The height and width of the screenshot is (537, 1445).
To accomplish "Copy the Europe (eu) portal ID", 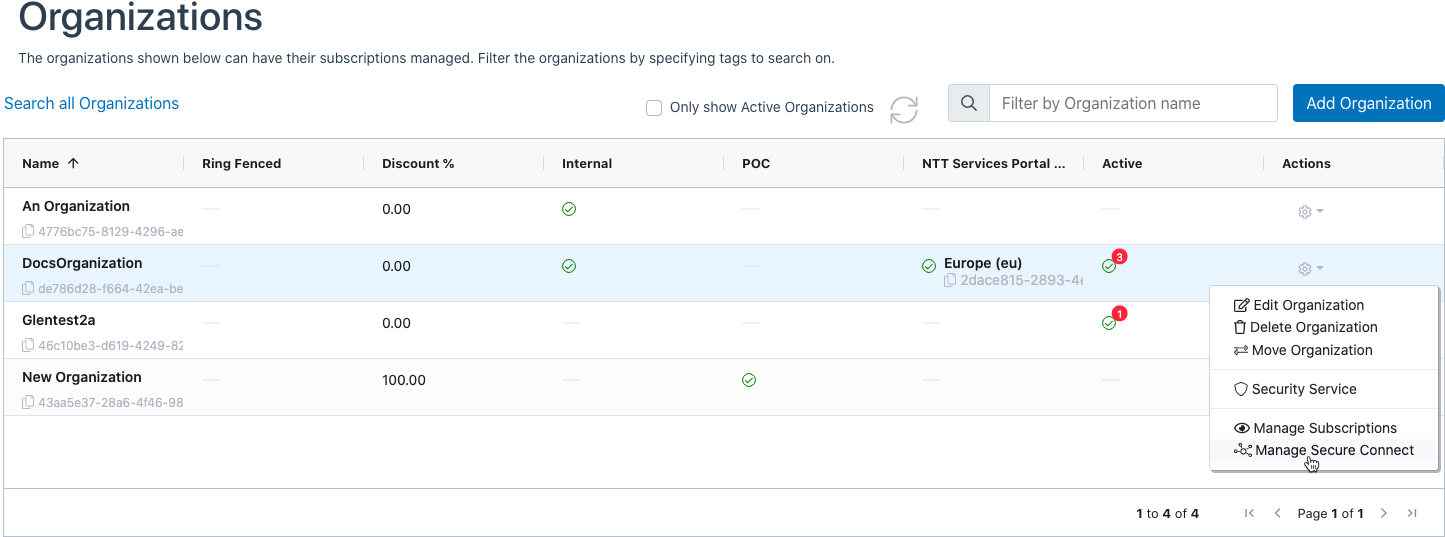I will (950, 281).
